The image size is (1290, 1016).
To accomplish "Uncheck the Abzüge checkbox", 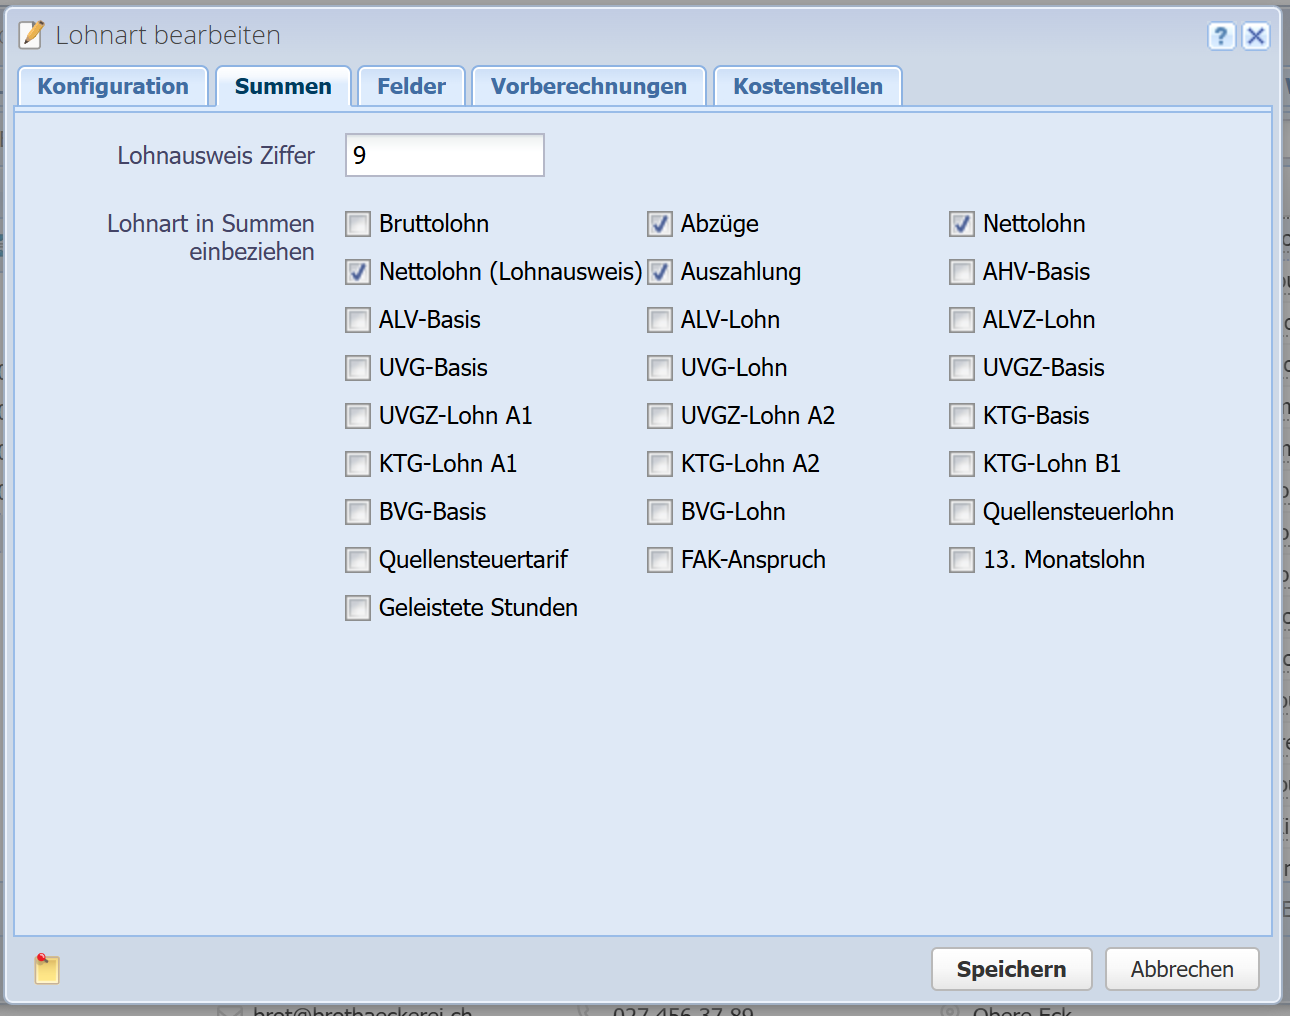I will pos(660,224).
